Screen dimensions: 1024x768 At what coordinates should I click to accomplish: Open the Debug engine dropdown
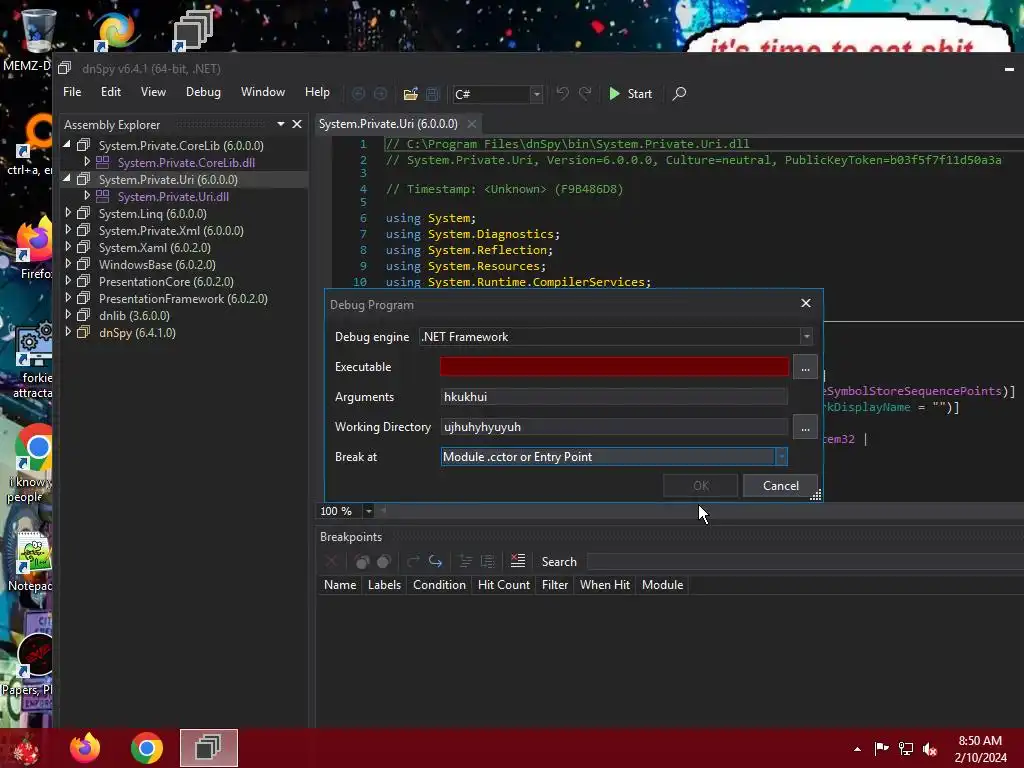pyautogui.click(x=616, y=336)
